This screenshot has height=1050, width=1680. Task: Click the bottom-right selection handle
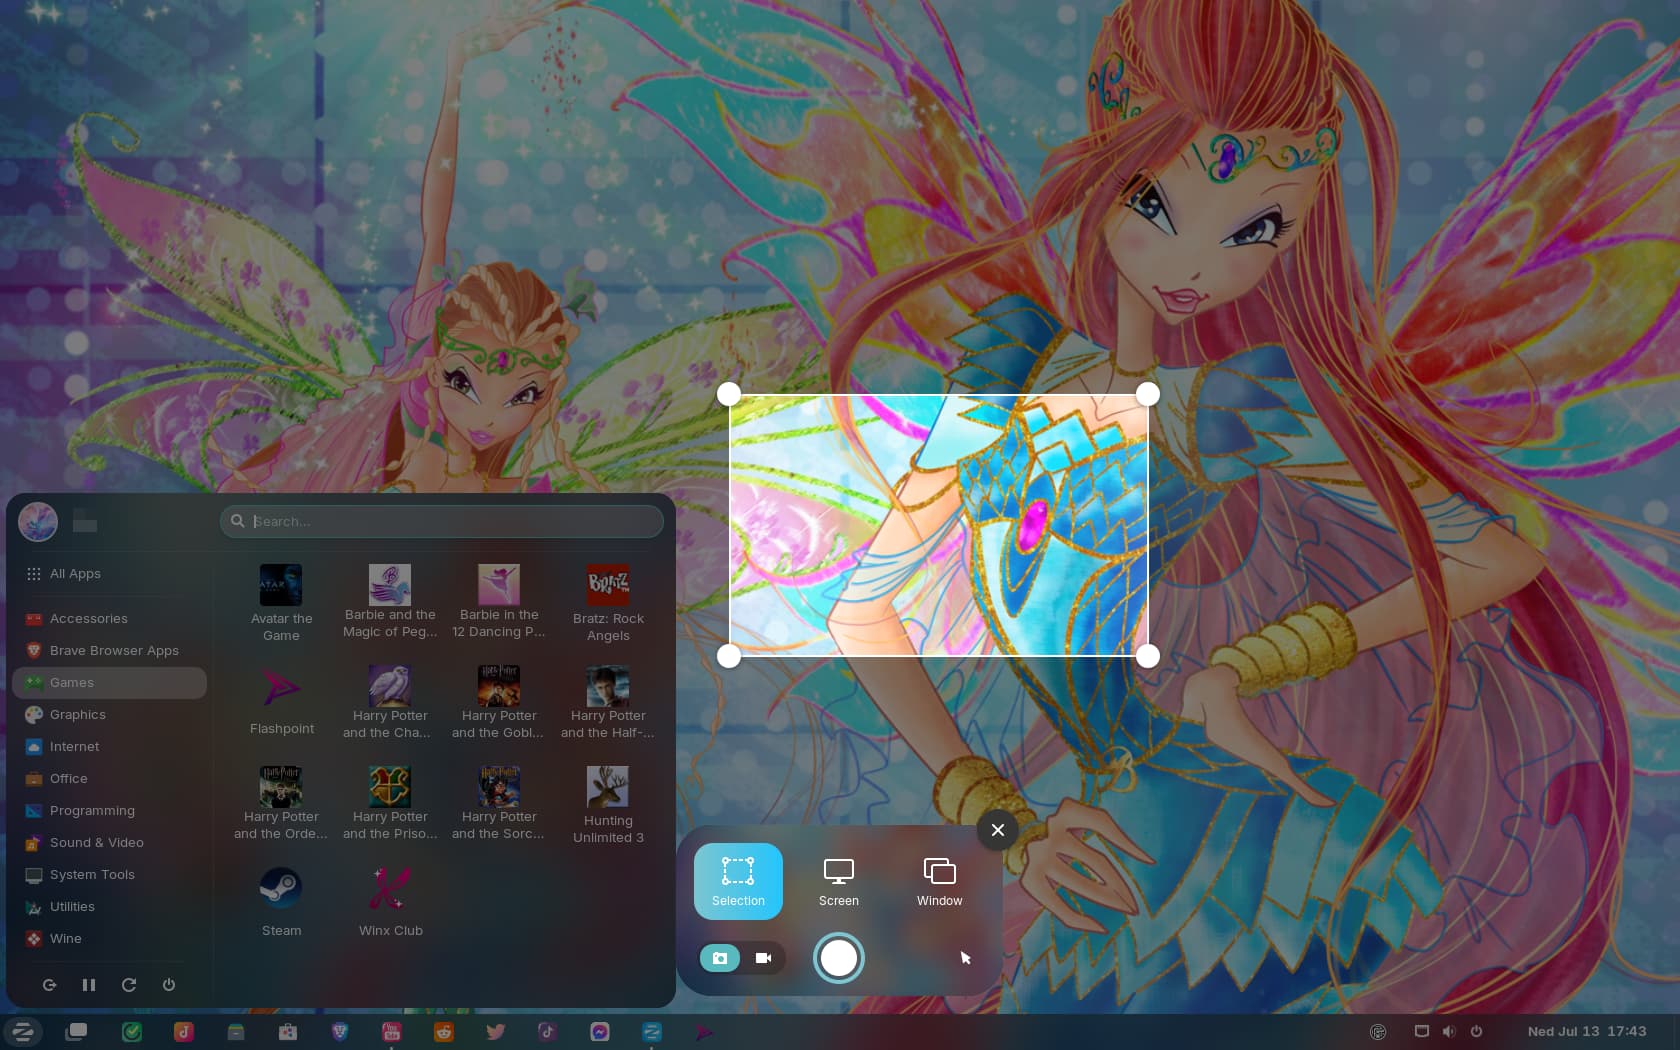tap(1148, 656)
